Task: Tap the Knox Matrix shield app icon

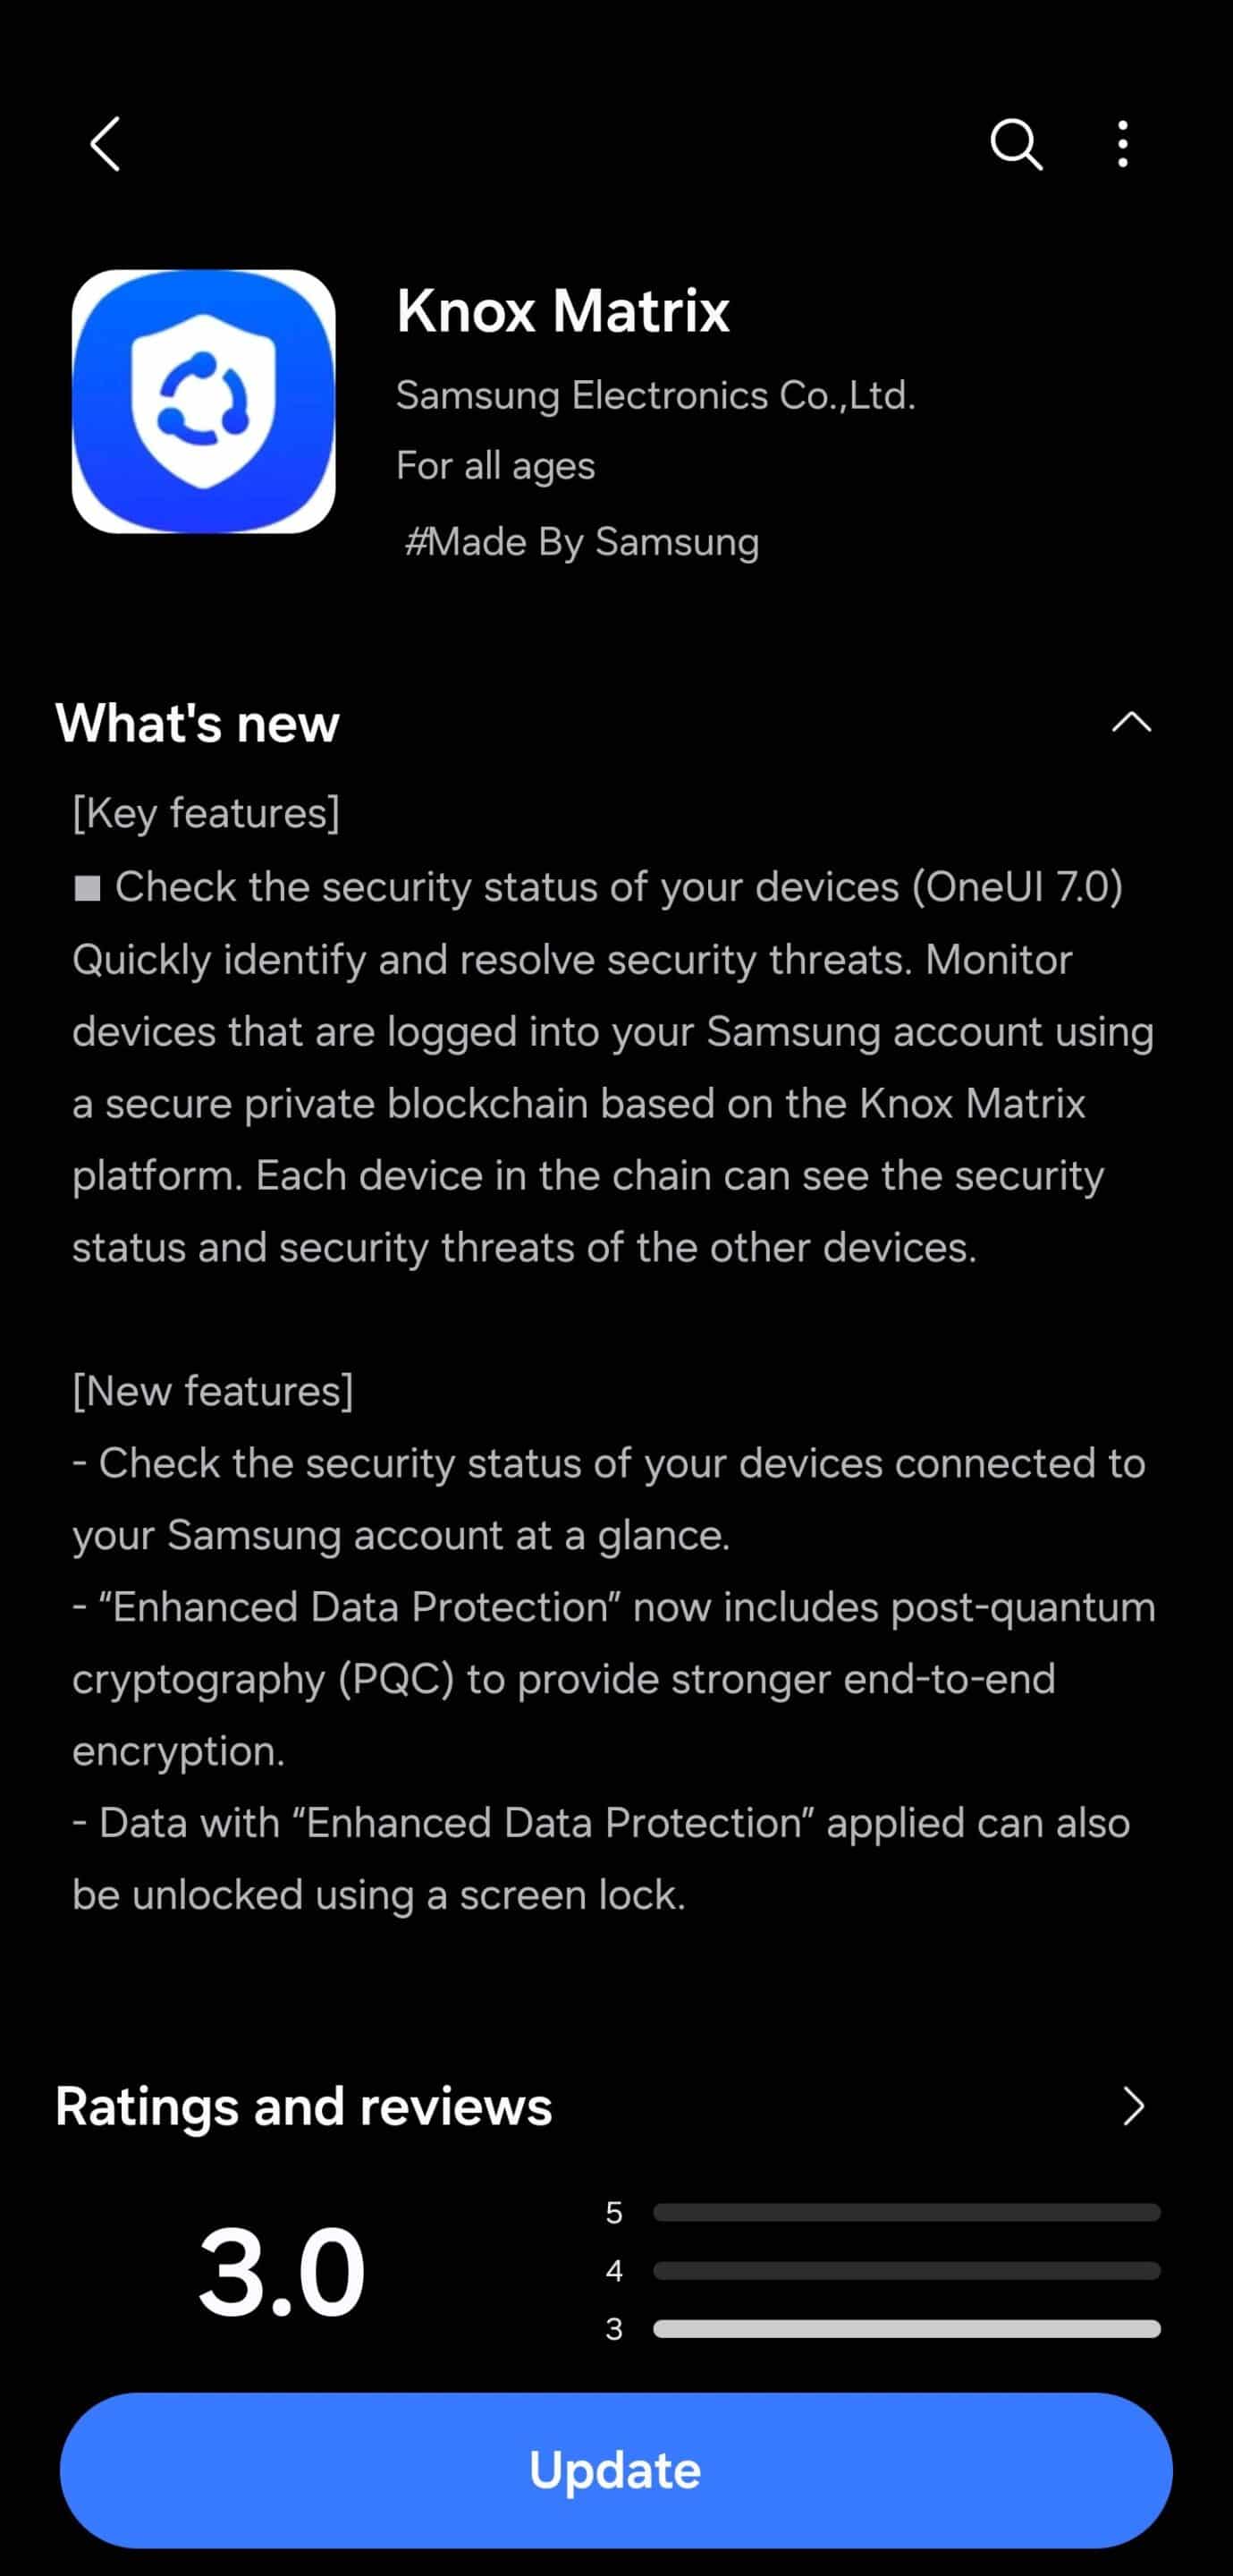Action: click(204, 401)
